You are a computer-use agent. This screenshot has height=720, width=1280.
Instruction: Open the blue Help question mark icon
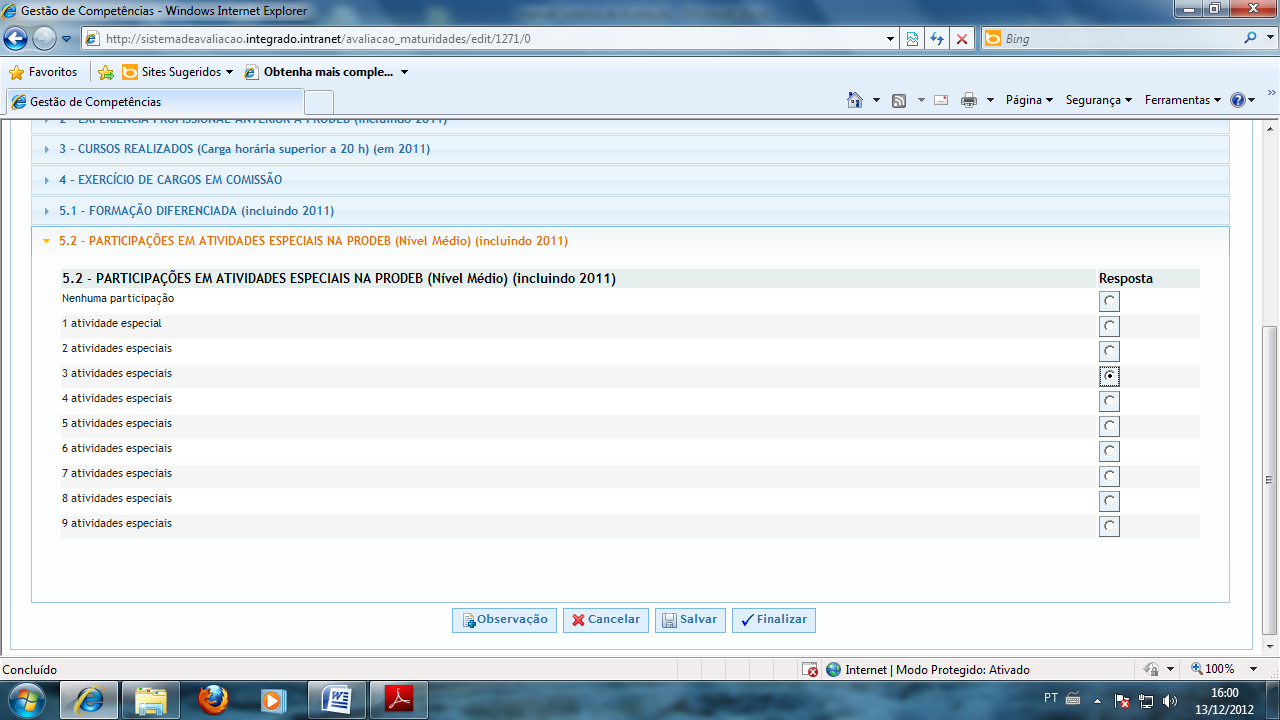click(1238, 100)
